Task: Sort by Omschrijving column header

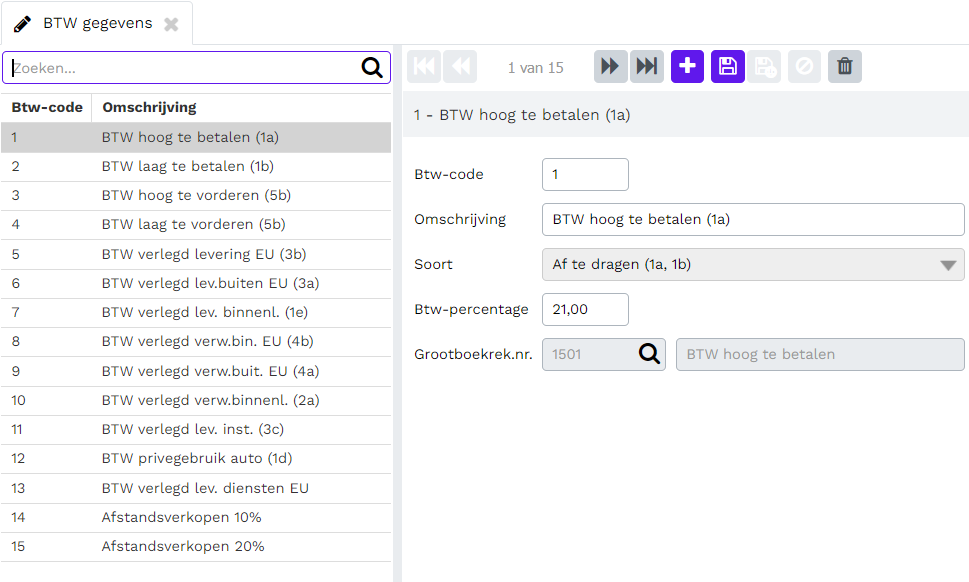Action: [150, 108]
